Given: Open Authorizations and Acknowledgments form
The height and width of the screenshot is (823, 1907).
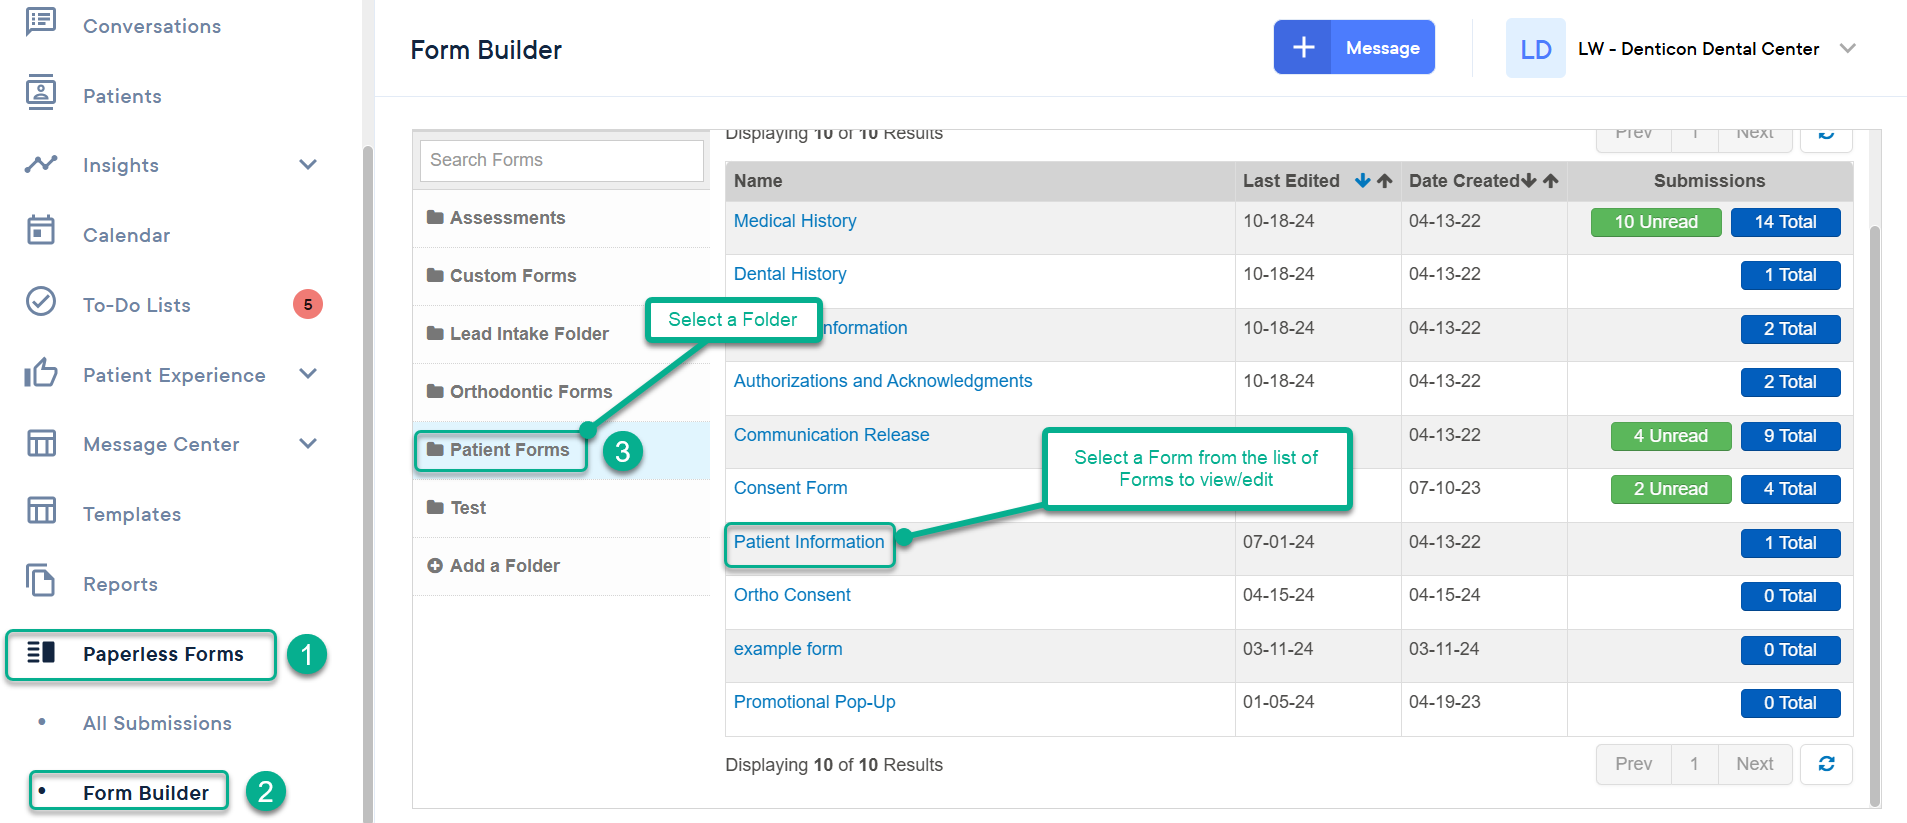Looking at the screenshot, I should pyautogui.click(x=883, y=381).
